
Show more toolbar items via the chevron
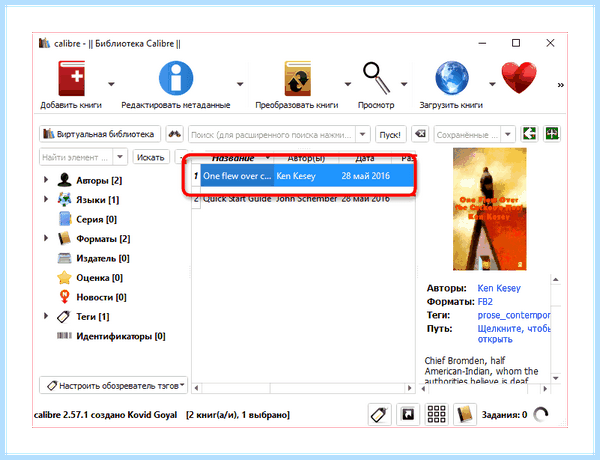pos(561,85)
